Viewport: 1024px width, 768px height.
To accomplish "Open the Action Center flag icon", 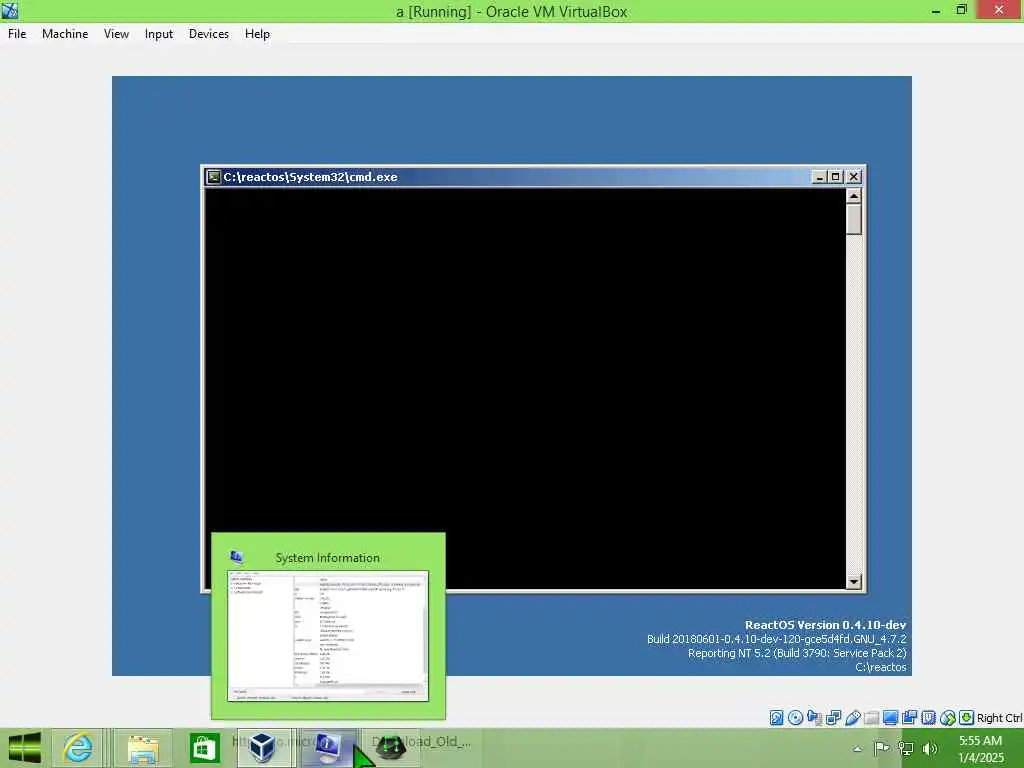I will [881, 748].
